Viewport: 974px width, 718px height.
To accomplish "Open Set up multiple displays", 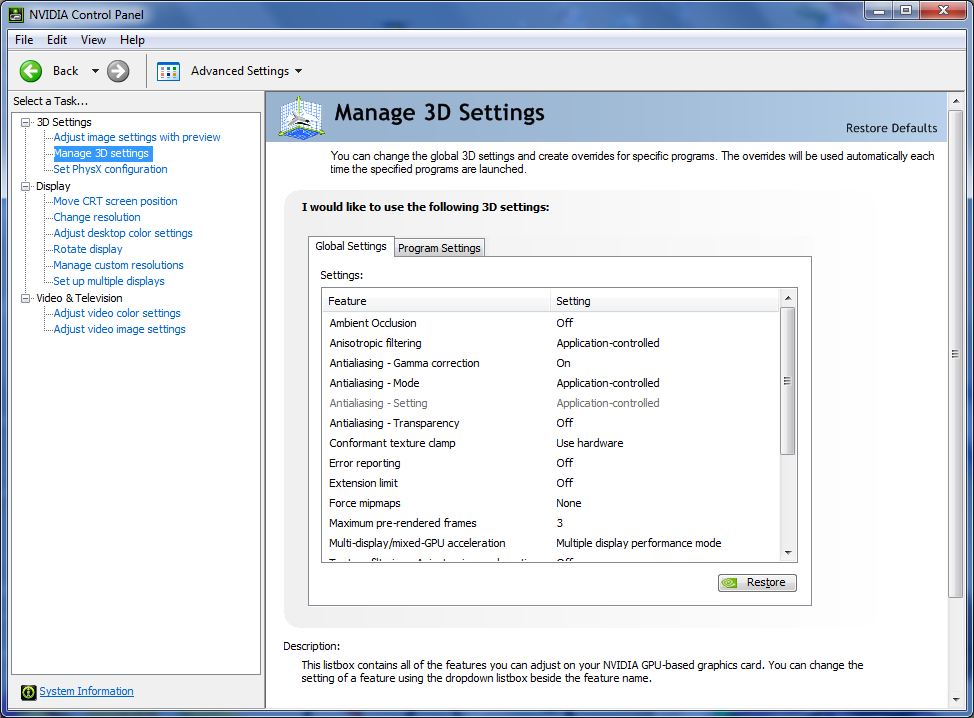I will click(x=109, y=281).
